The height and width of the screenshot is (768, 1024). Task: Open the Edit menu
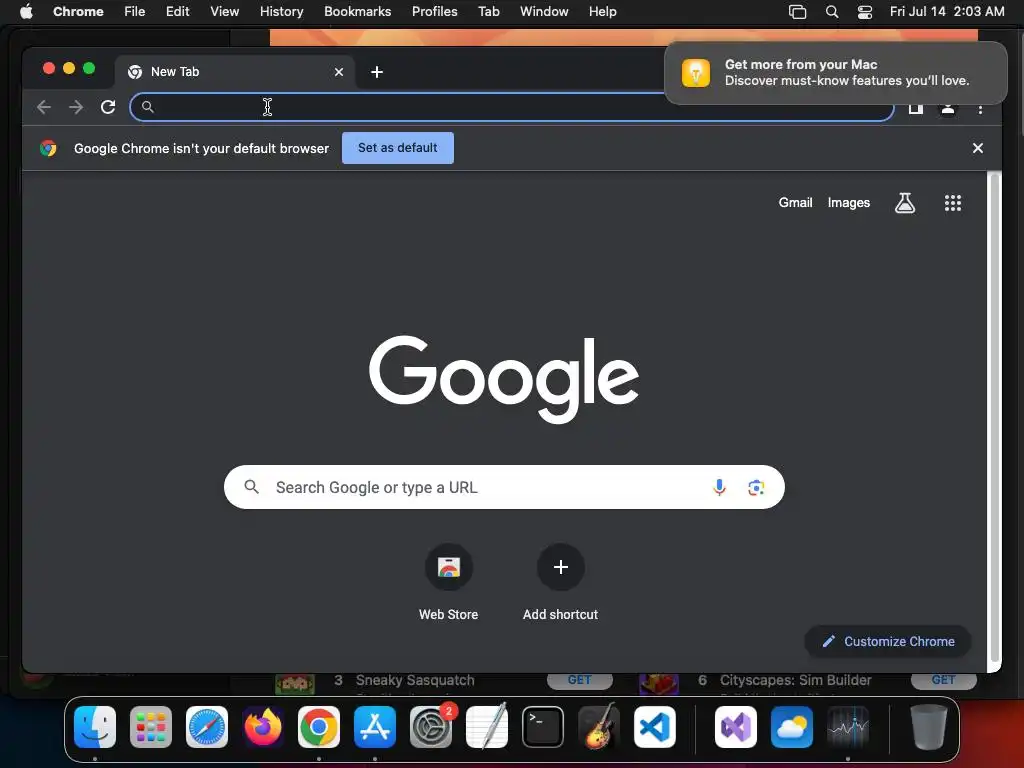[x=177, y=12]
